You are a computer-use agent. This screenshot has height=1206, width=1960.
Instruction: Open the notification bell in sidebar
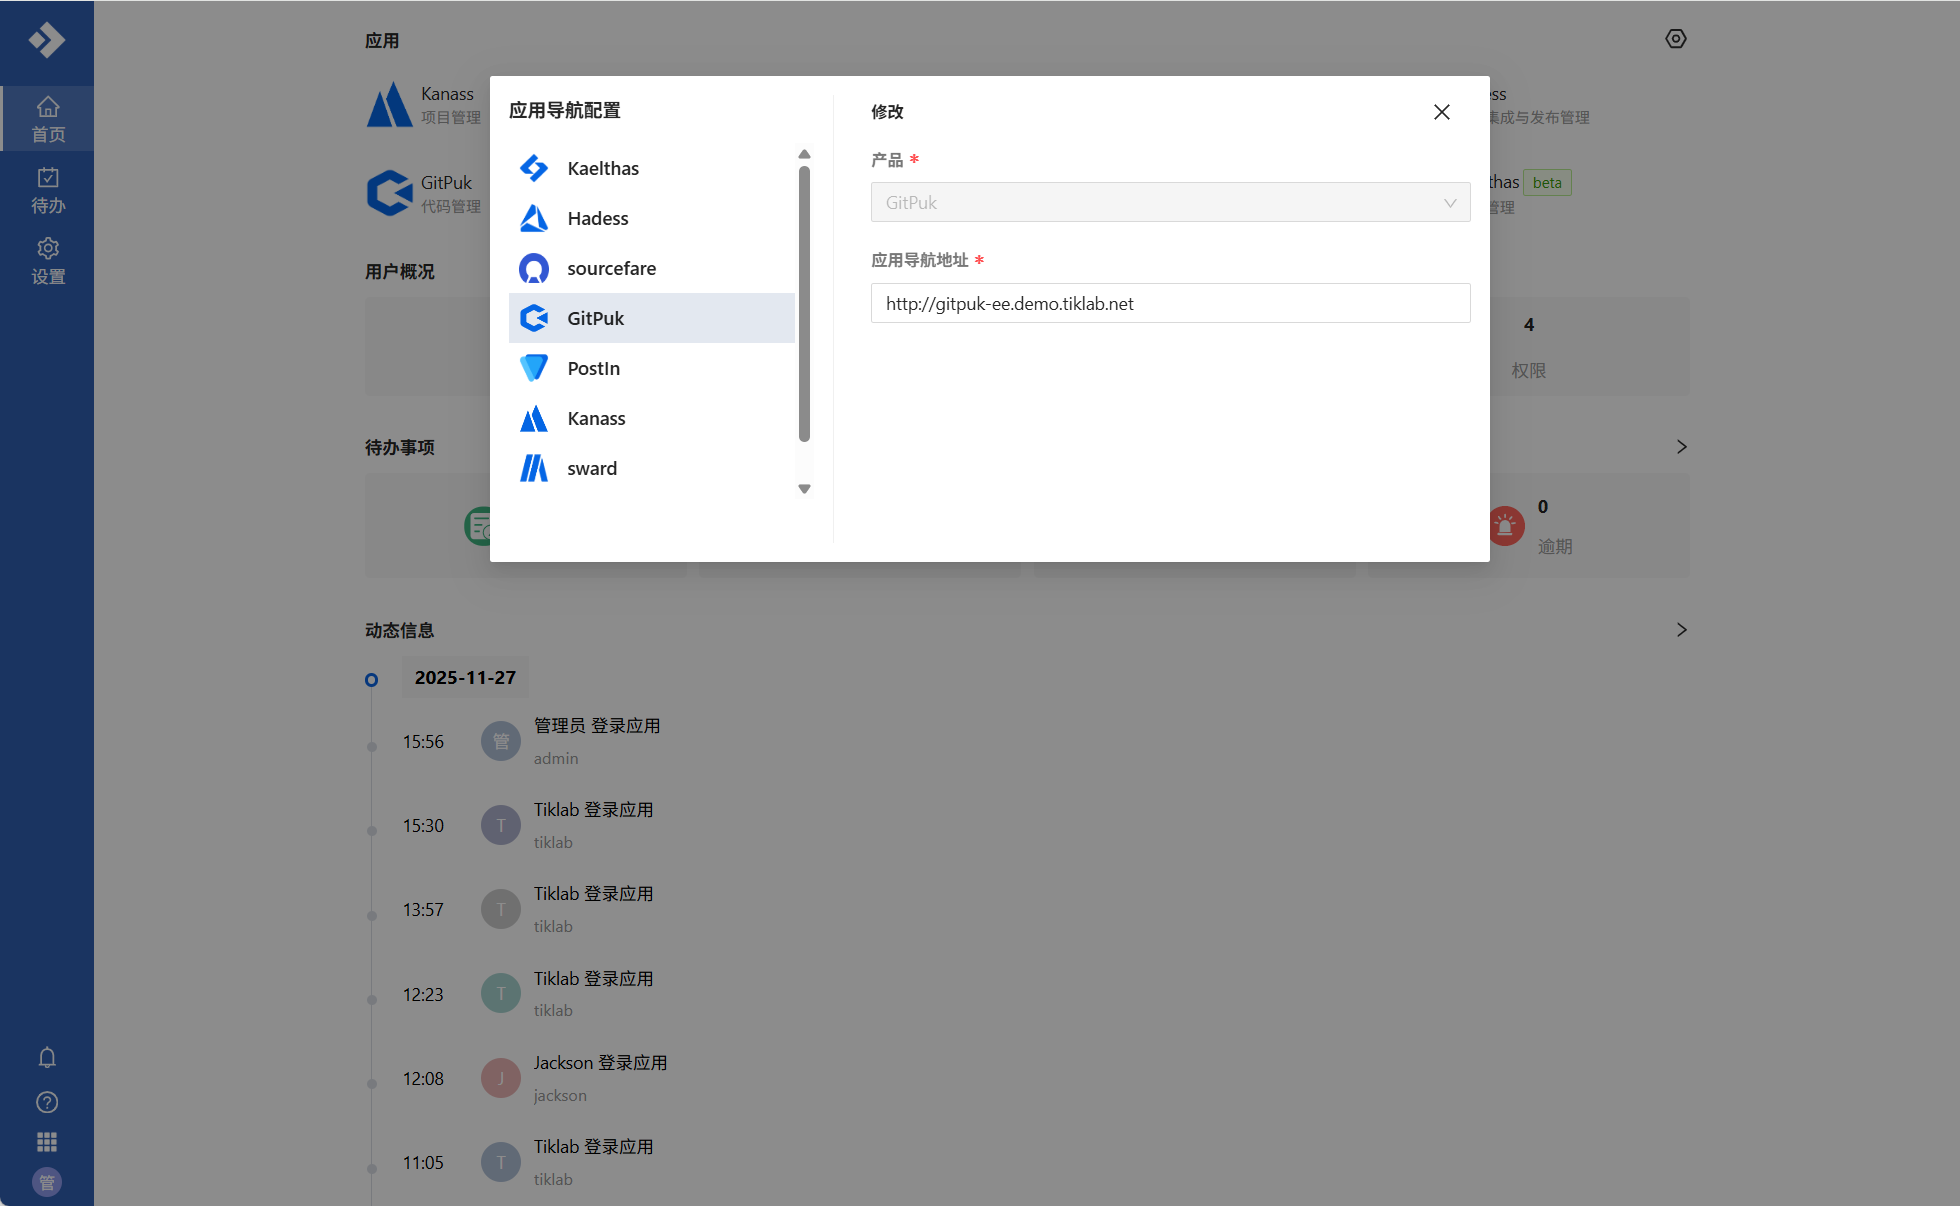(47, 1057)
